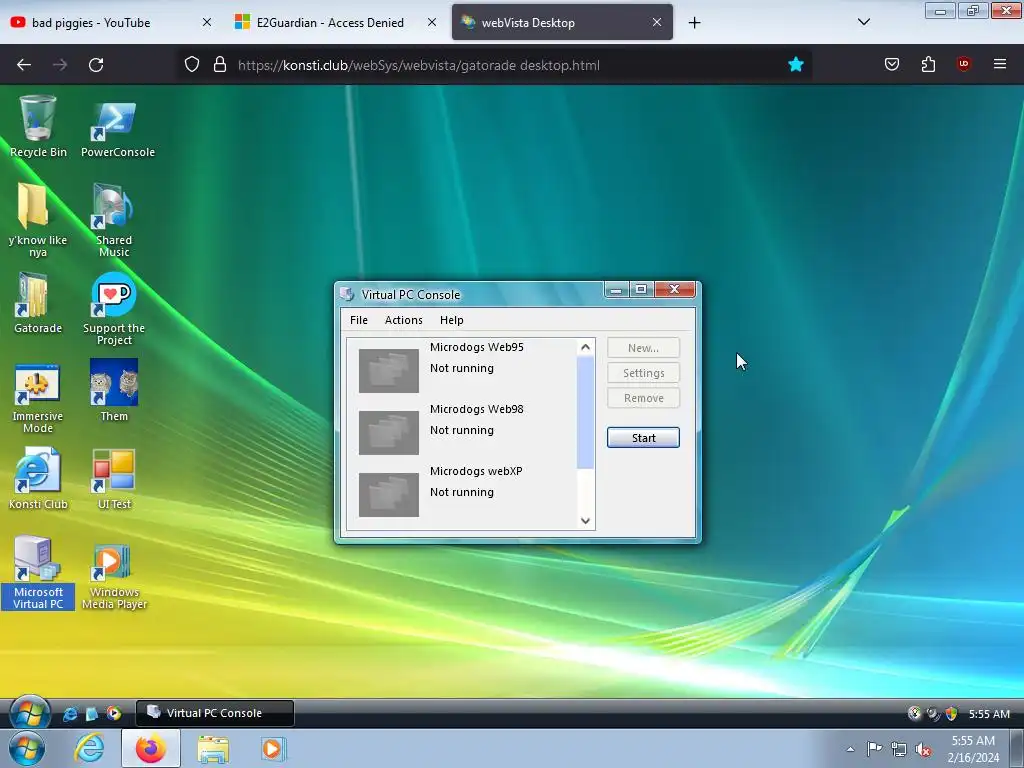Open the Firefox extensions puzzle icon
The width and height of the screenshot is (1024, 768).
[x=928, y=64]
